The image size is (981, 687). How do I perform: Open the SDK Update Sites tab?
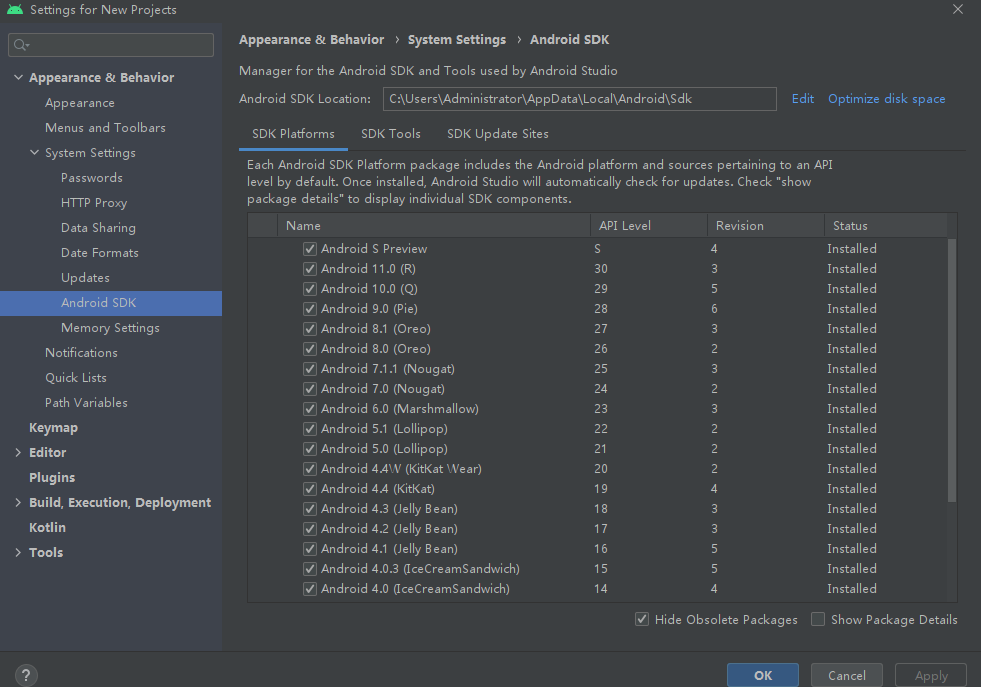pyautogui.click(x=497, y=133)
